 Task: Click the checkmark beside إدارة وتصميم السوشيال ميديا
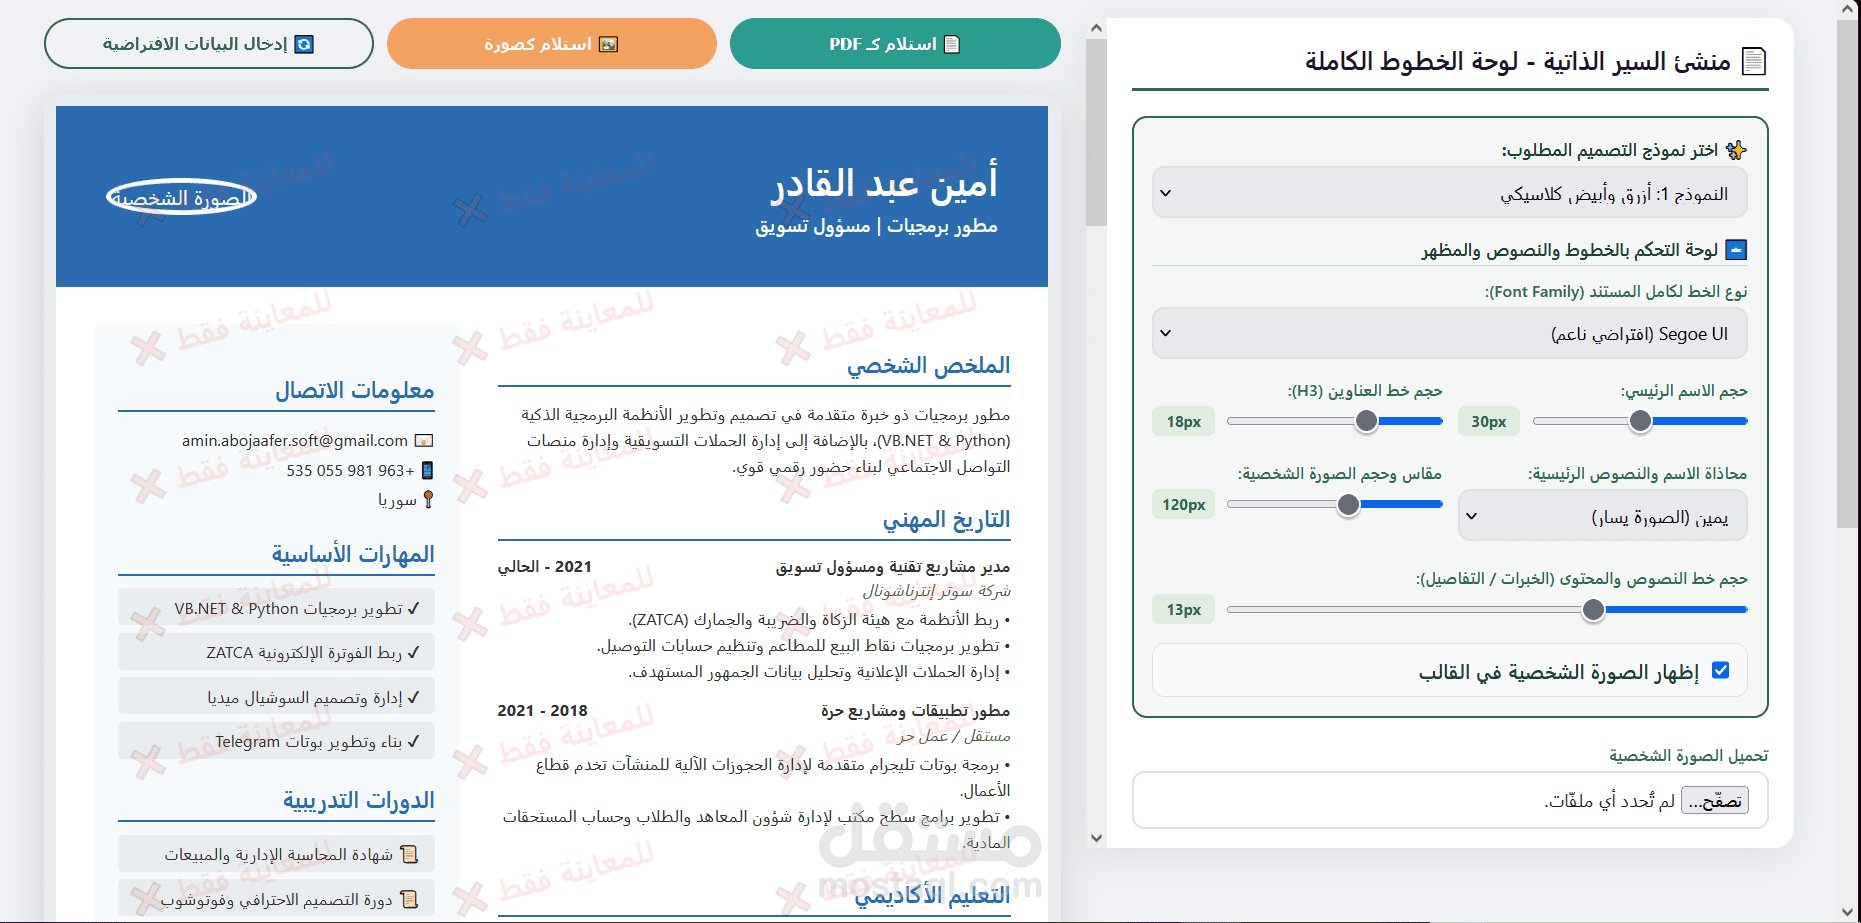tap(413, 697)
